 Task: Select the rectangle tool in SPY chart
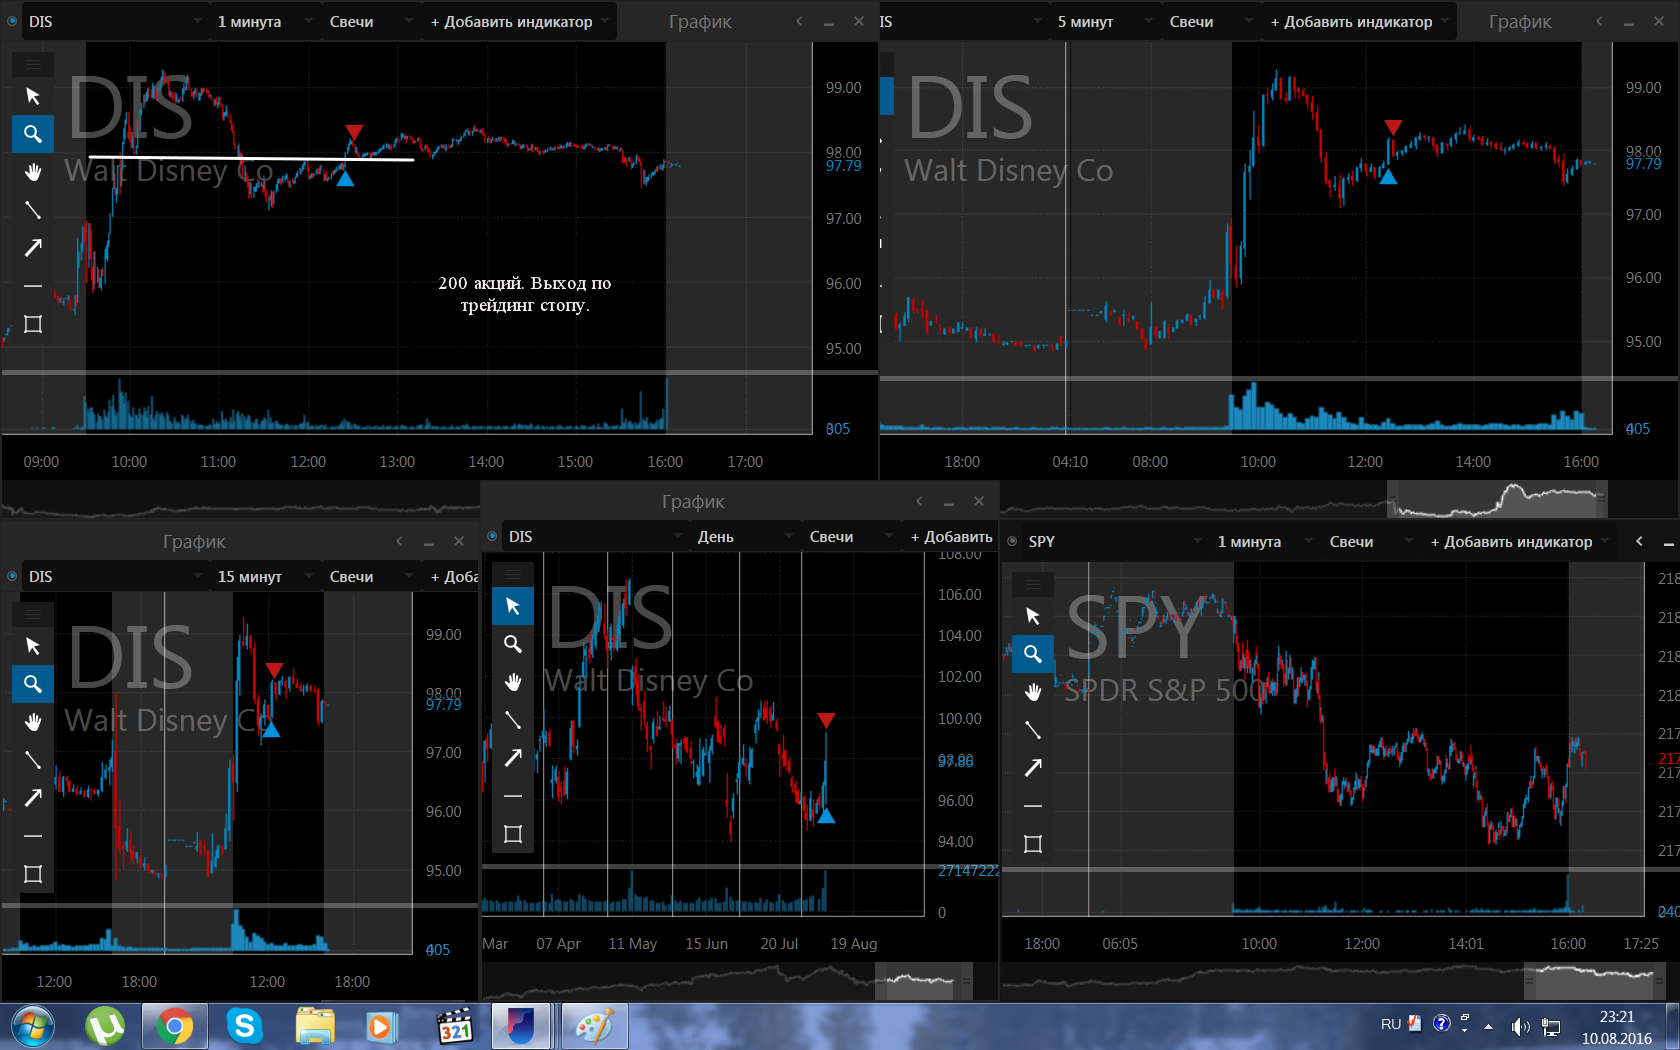pyautogui.click(x=1033, y=844)
